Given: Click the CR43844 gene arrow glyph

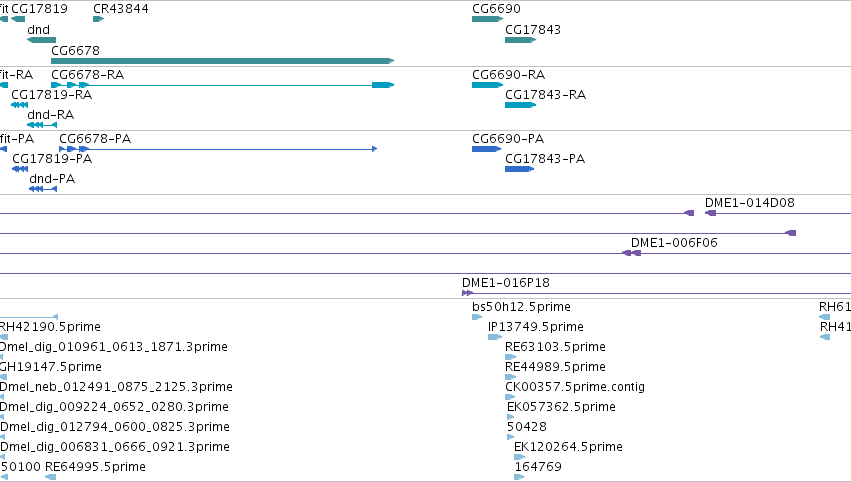Looking at the screenshot, I should (x=98, y=19).
